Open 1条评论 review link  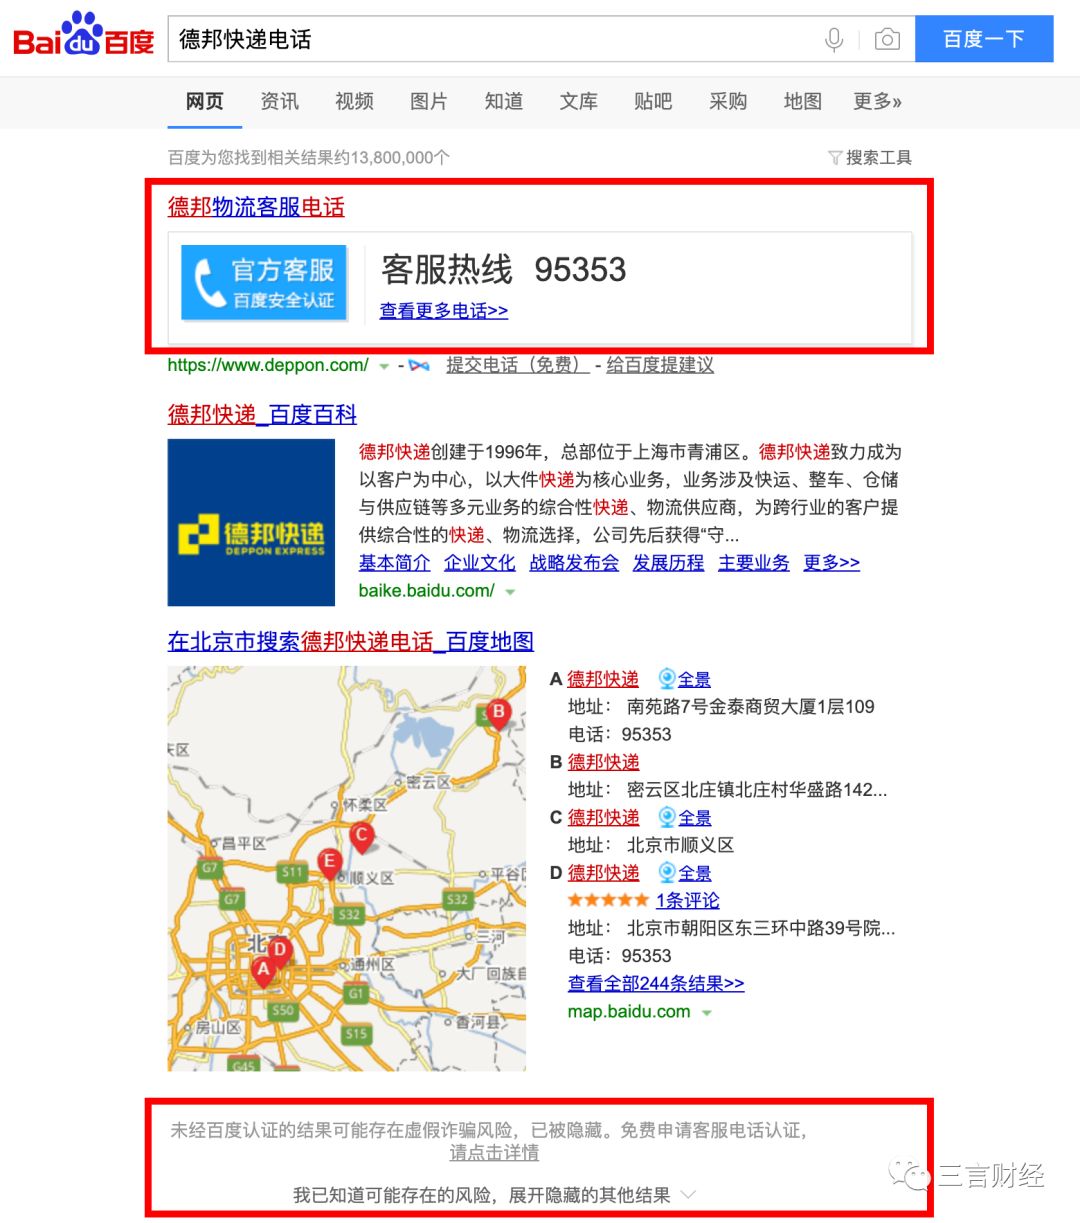[x=688, y=901]
